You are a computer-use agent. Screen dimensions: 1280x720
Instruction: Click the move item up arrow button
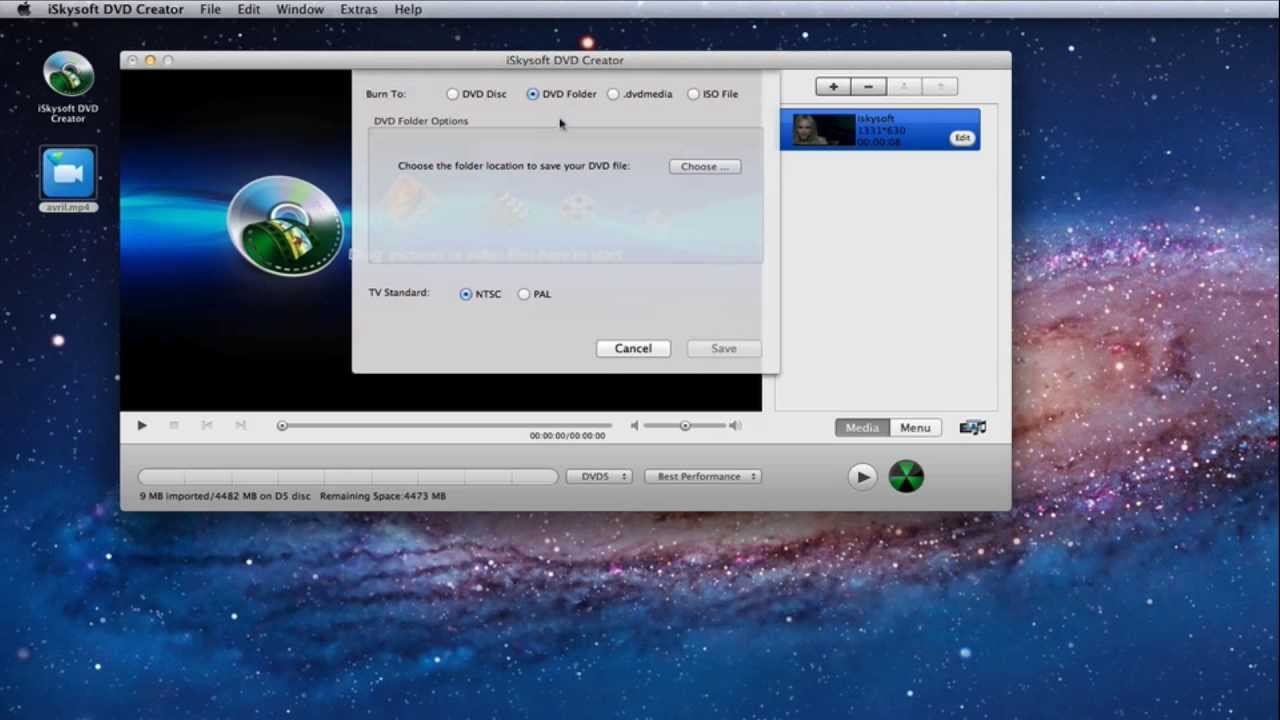coord(904,87)
